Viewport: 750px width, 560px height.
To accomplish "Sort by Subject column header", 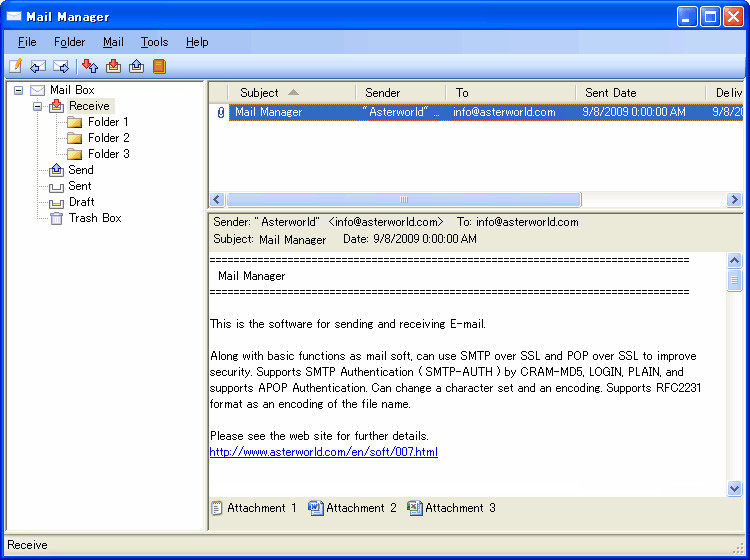I will pyautogui.click(x=292, y=93).
